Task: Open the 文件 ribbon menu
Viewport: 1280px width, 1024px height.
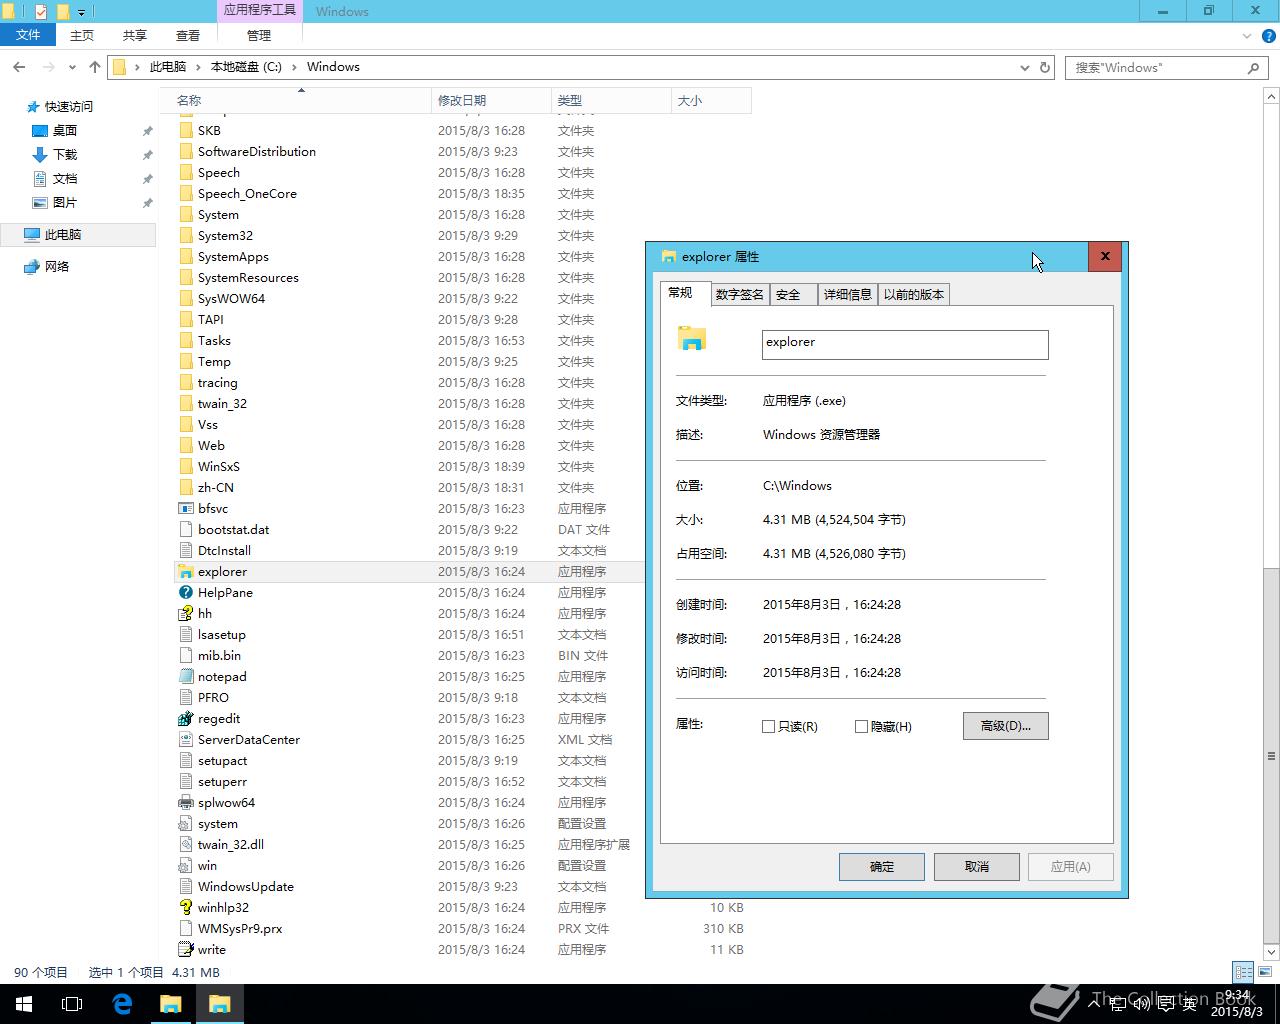Action: pos(28,35)
